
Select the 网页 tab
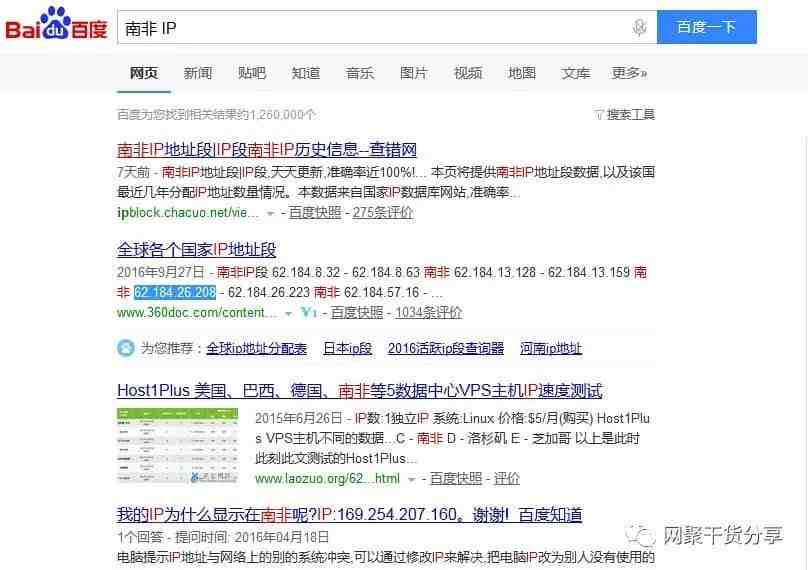(144, 73)
